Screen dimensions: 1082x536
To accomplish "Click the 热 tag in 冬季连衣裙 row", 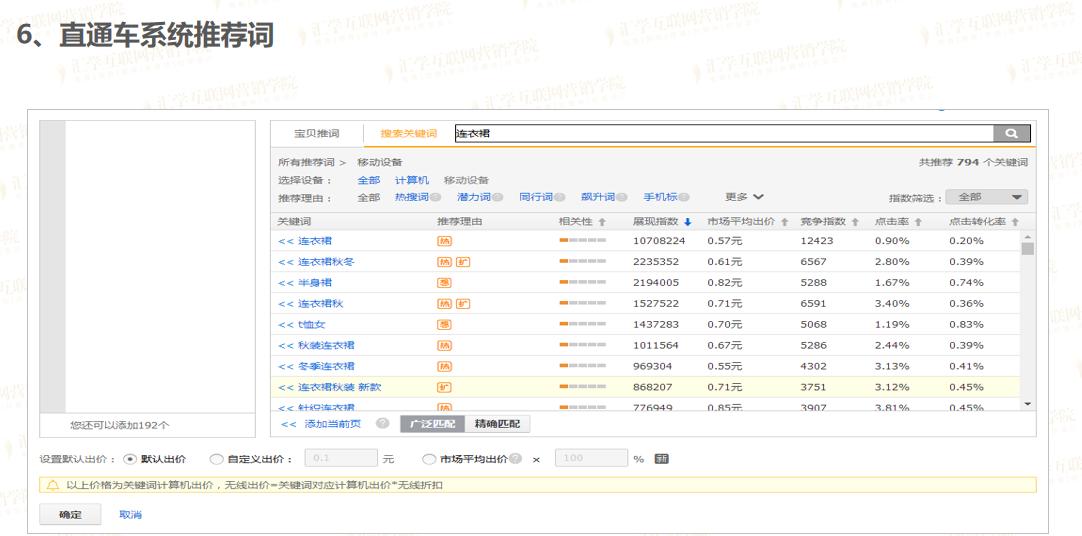I will click(x=444, y=366).
